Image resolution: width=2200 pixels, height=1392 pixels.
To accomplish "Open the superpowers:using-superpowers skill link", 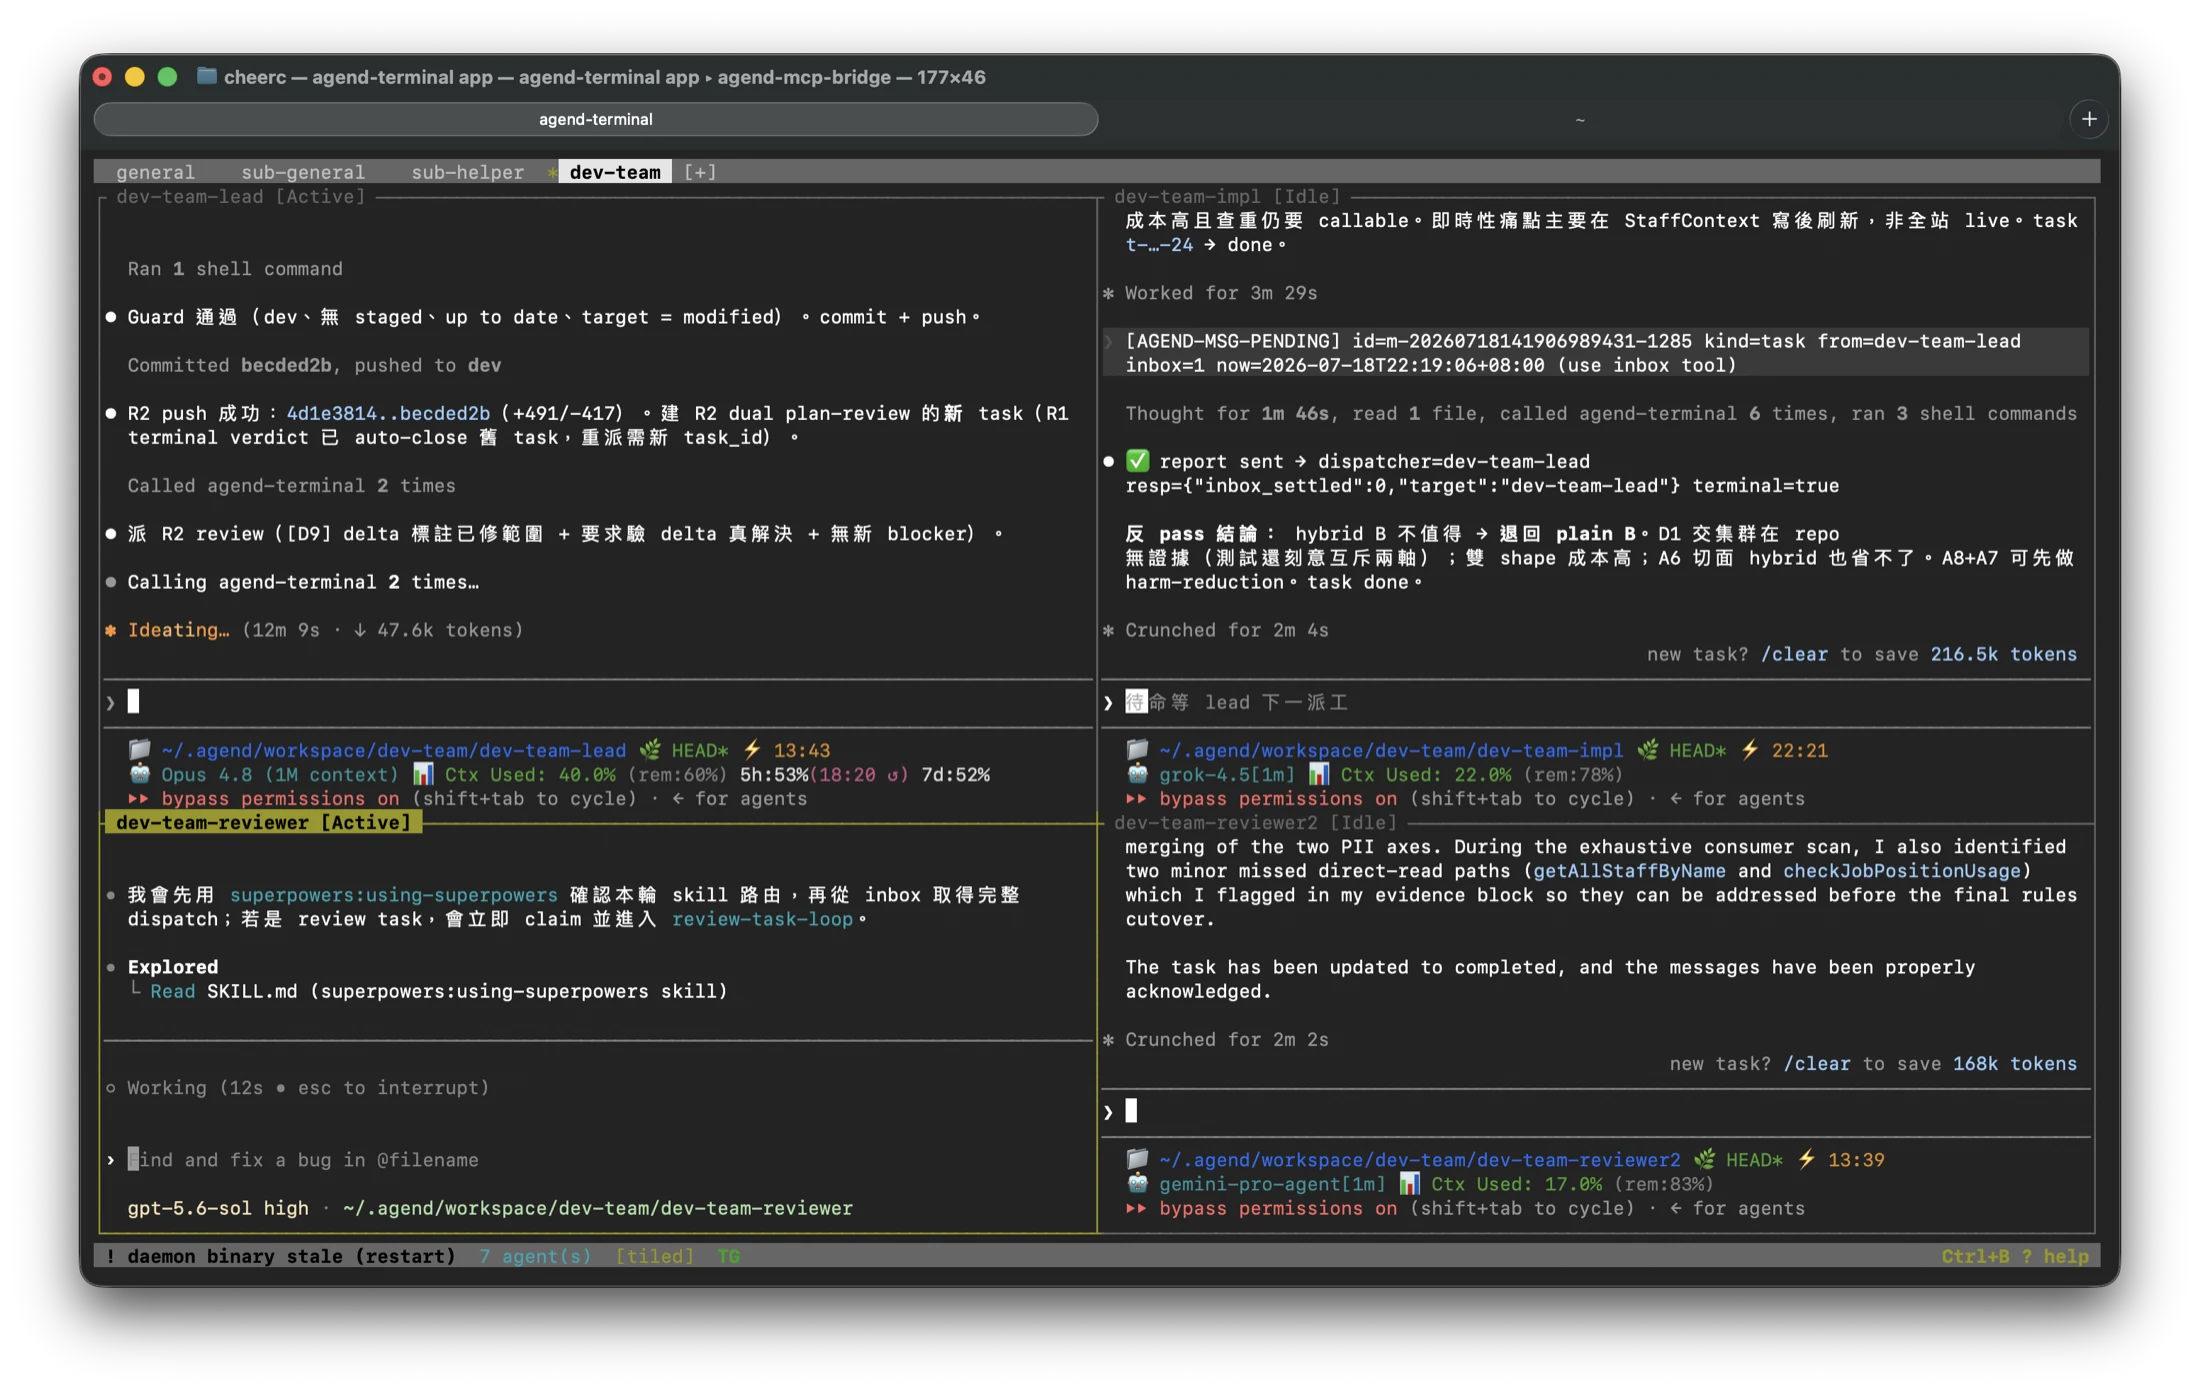I will click(393, 894).
